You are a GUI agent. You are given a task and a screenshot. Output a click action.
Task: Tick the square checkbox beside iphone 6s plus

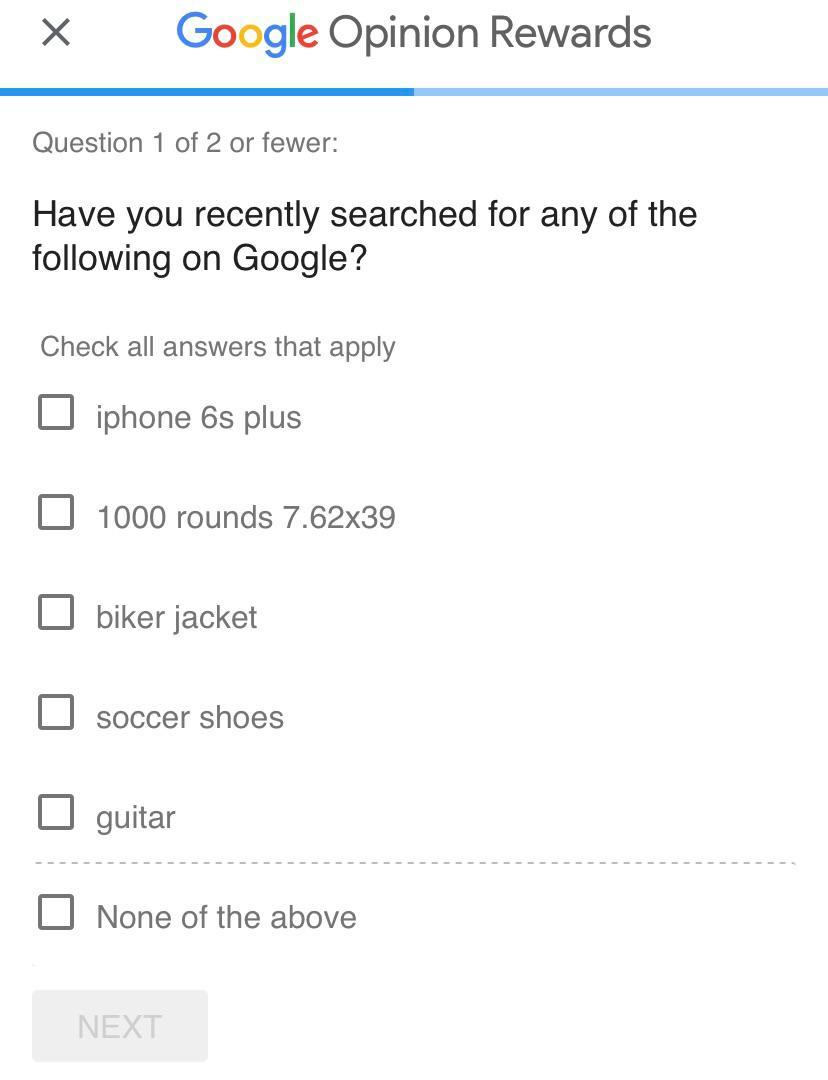click(56, 412)
